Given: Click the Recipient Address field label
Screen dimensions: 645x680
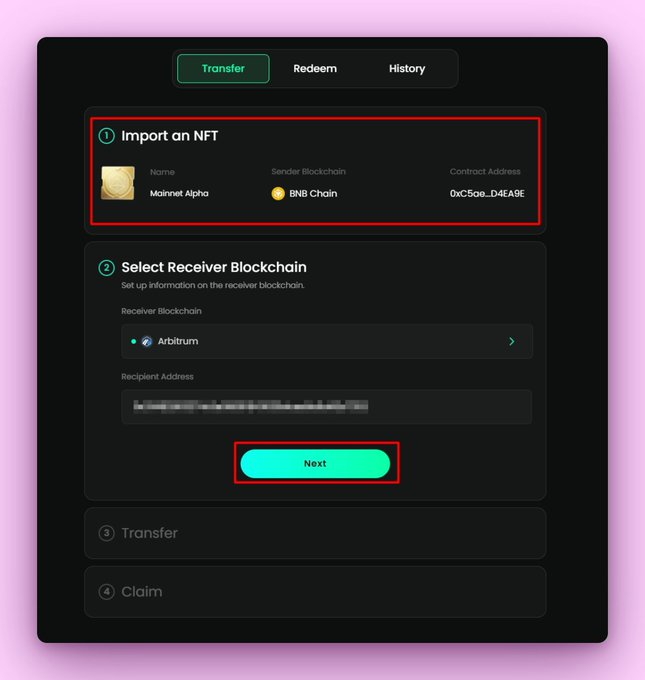Looking at the screenshot, I should point(157,376).
